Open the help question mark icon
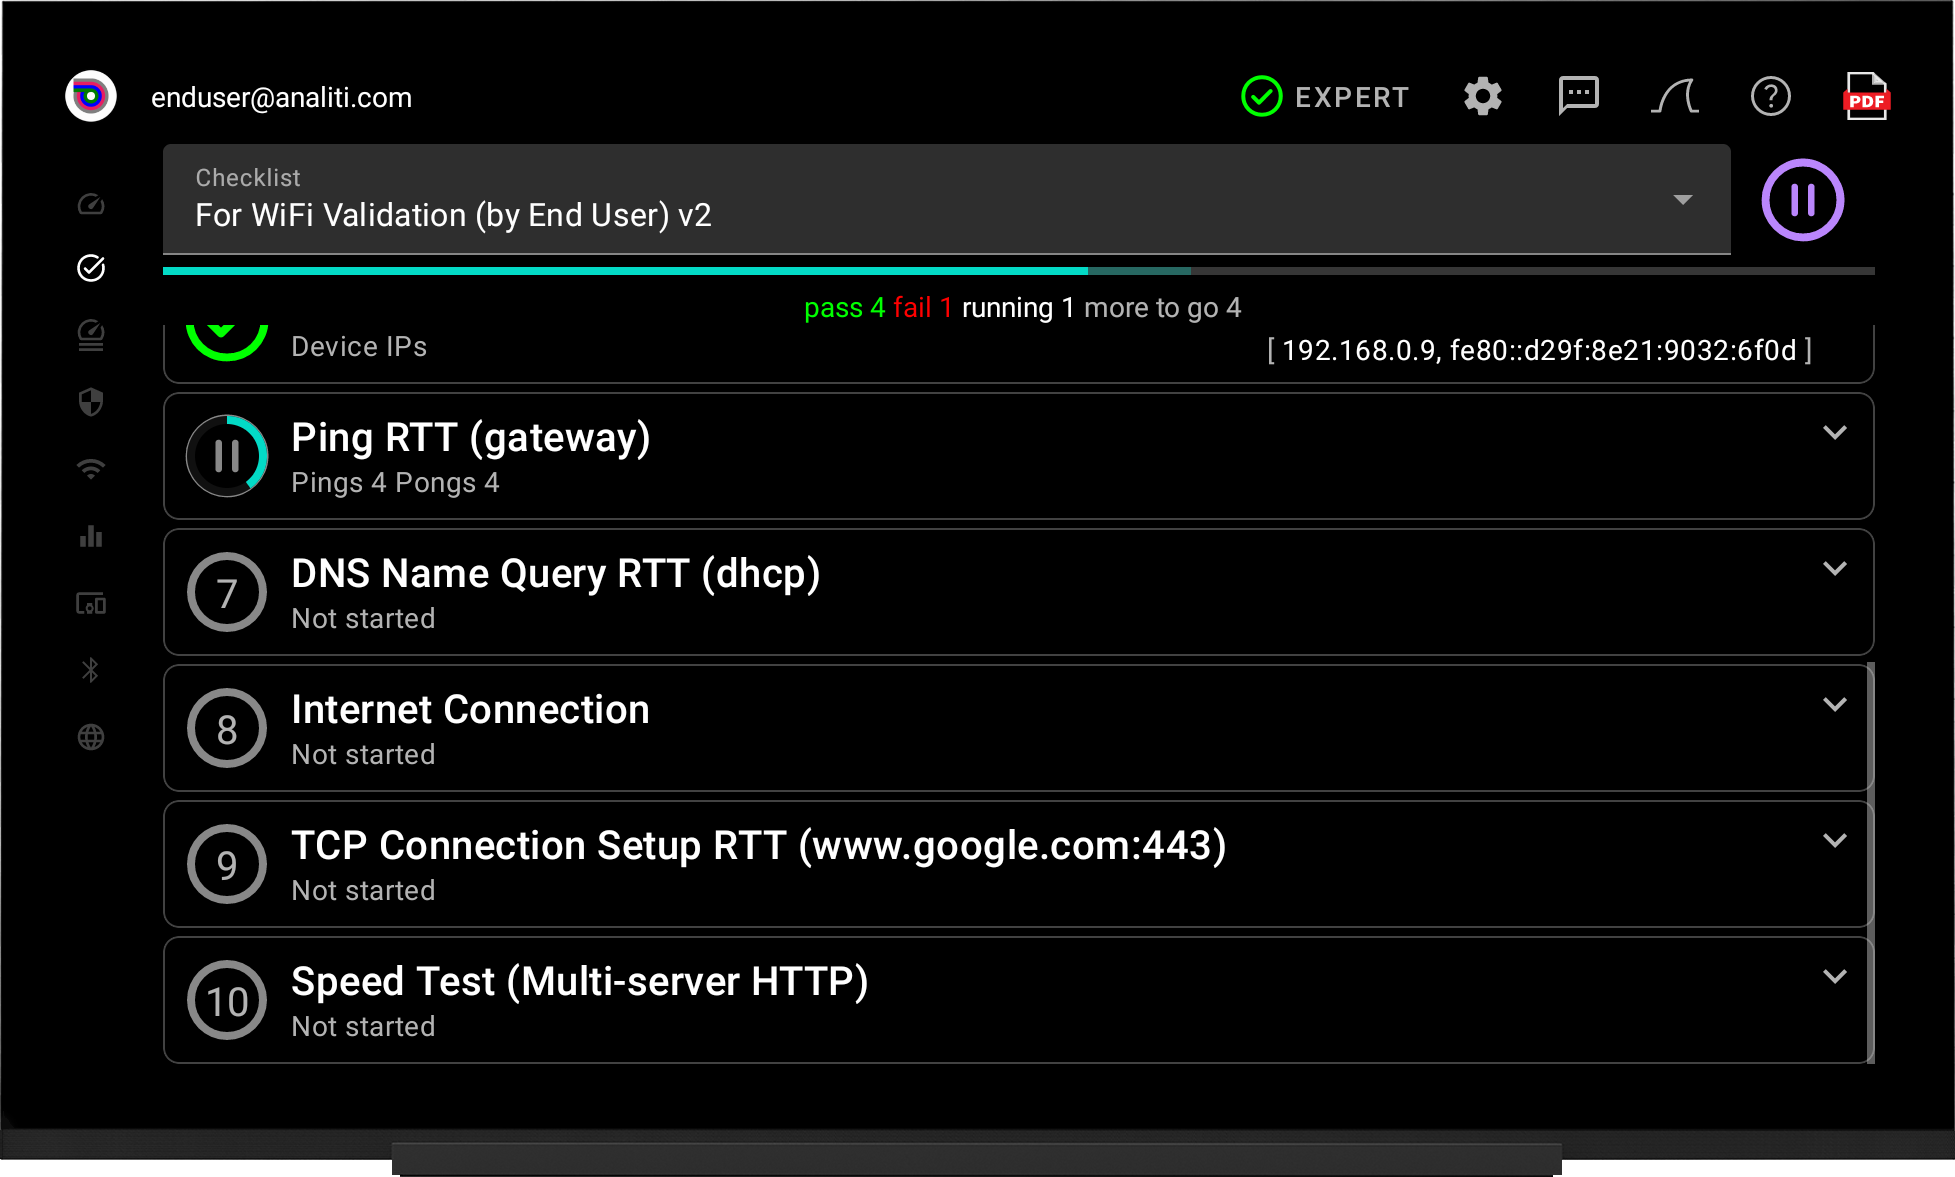This screenshot has width=1955, height=1177. [1770, 96]
